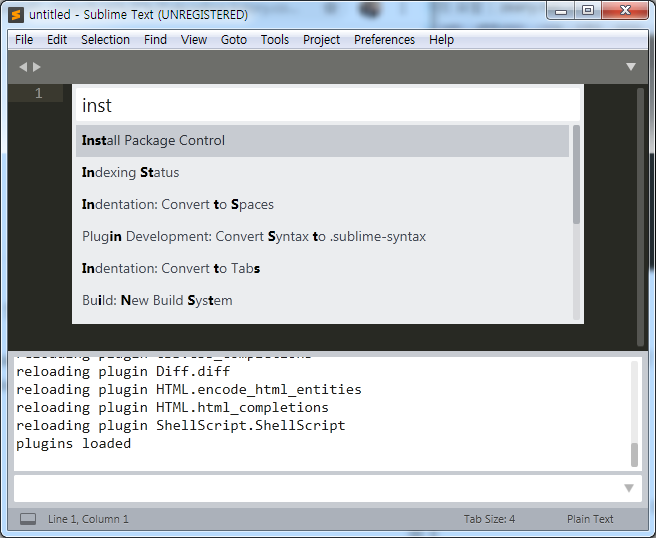
Task: Open the Find menu
Action: (155, 40)
